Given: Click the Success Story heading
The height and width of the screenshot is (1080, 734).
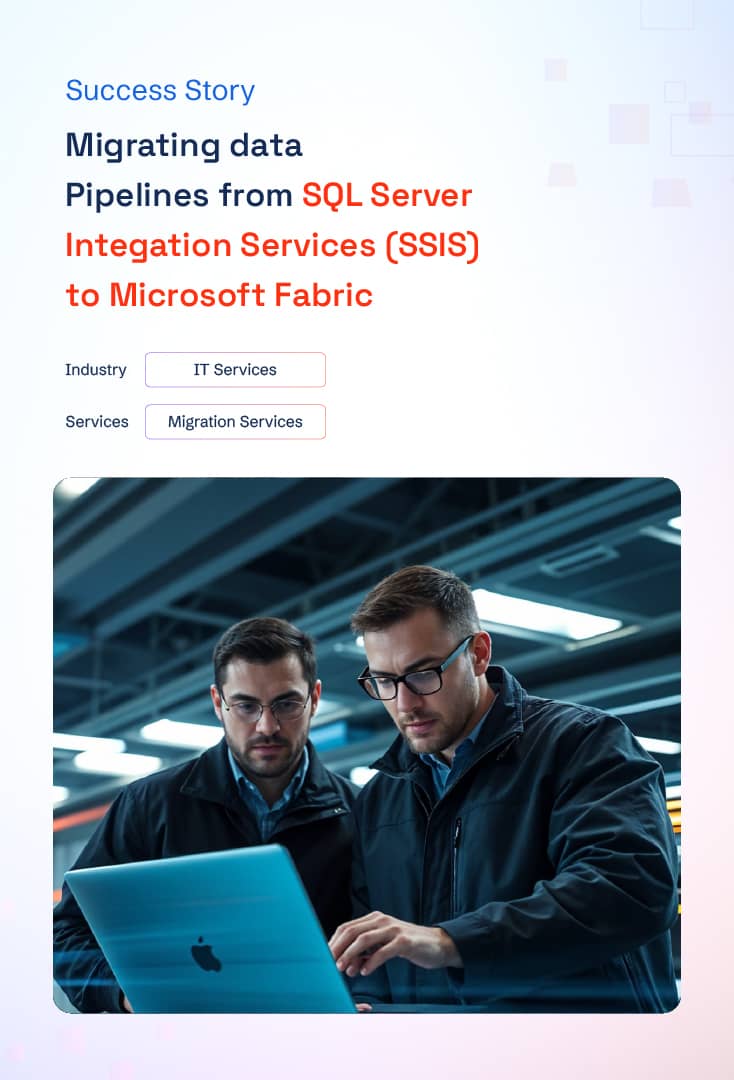Looking at the screenshot, I should pyautogui.click(x=160, y=90).
